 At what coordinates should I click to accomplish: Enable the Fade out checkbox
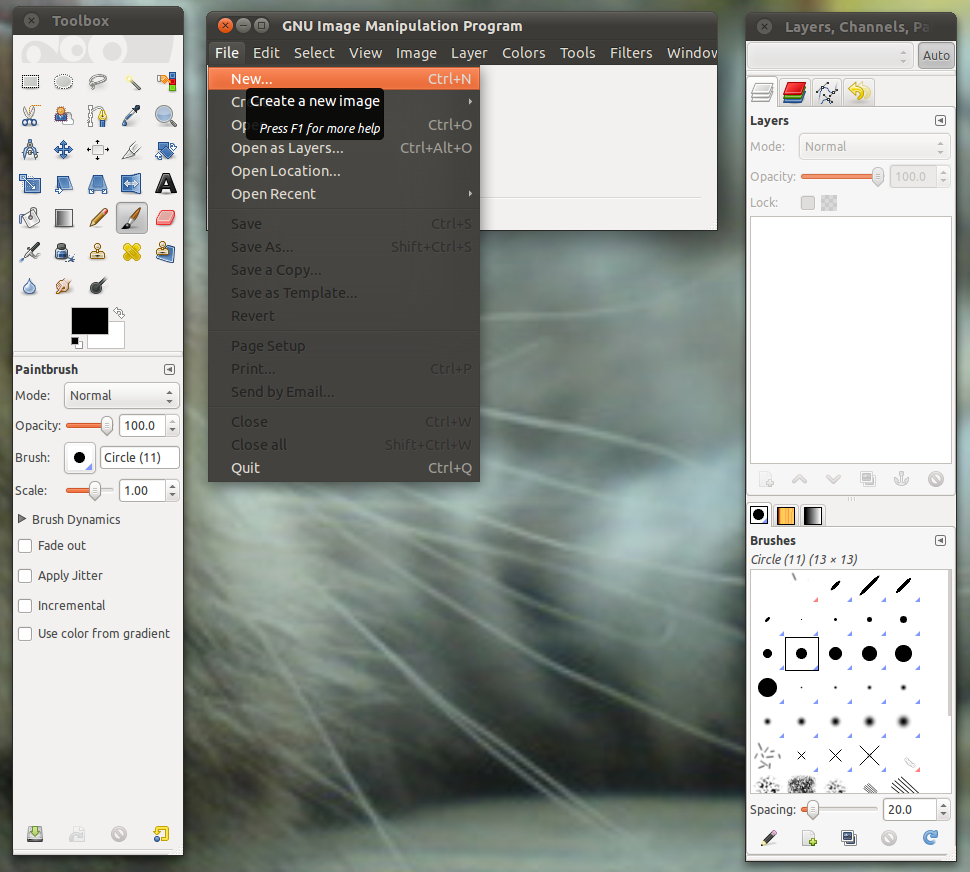pos(26,546)
